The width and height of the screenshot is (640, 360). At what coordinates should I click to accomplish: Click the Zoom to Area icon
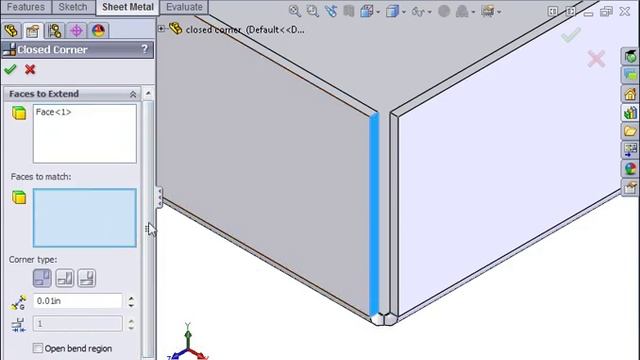313,11
